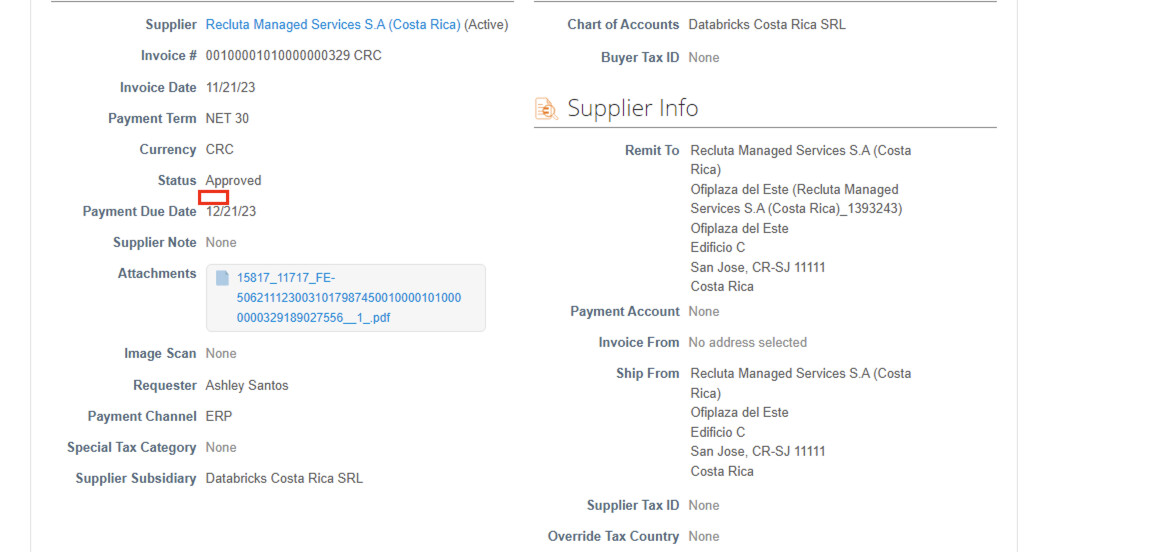Viewport: 1173px width, 552px height.
Task: Click the NET 30 payment term value
Action: click(227, 119)
